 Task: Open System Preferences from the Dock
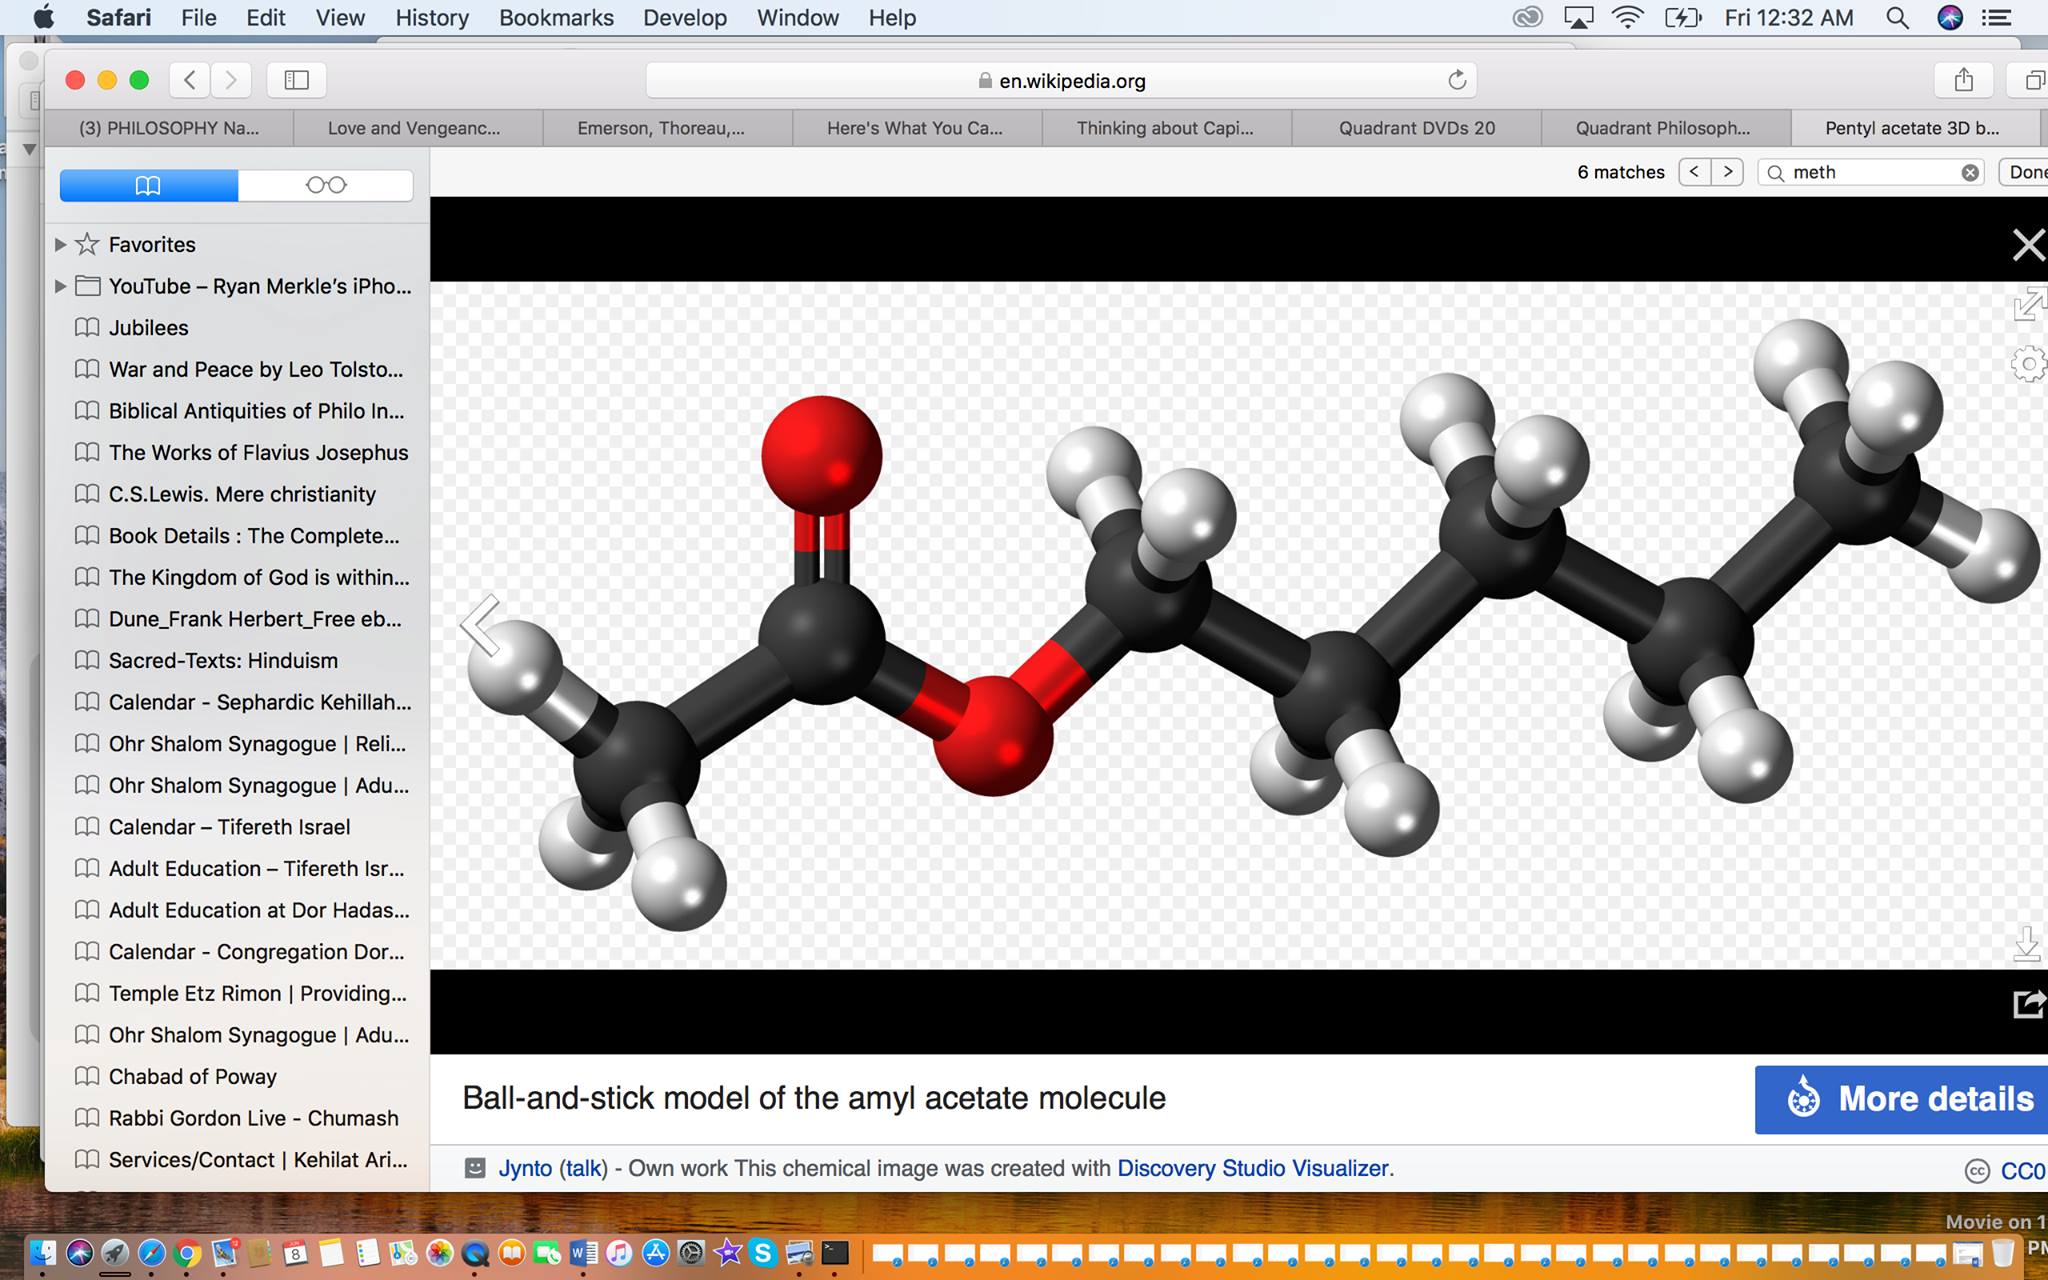[x=691, y=1252]
